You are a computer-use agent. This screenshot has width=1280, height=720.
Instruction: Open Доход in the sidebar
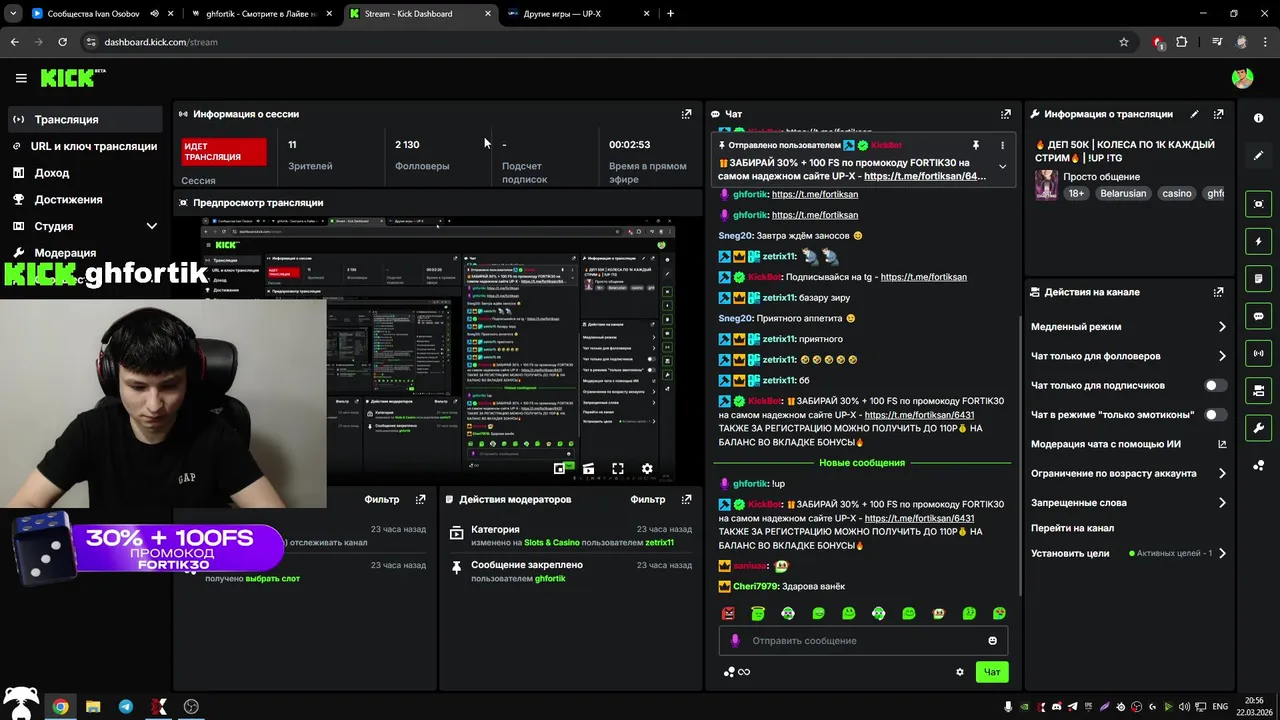85,173
